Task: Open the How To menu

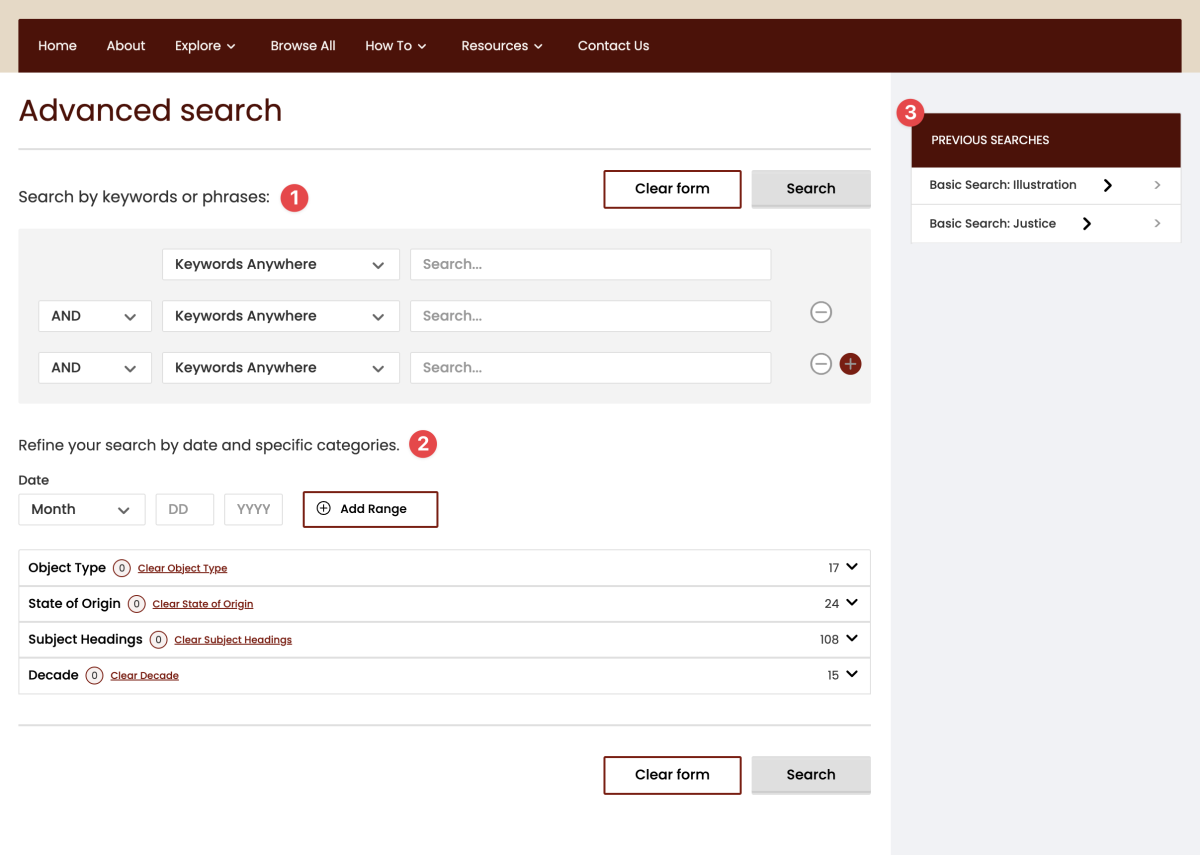Action: (x=396, y=46)
